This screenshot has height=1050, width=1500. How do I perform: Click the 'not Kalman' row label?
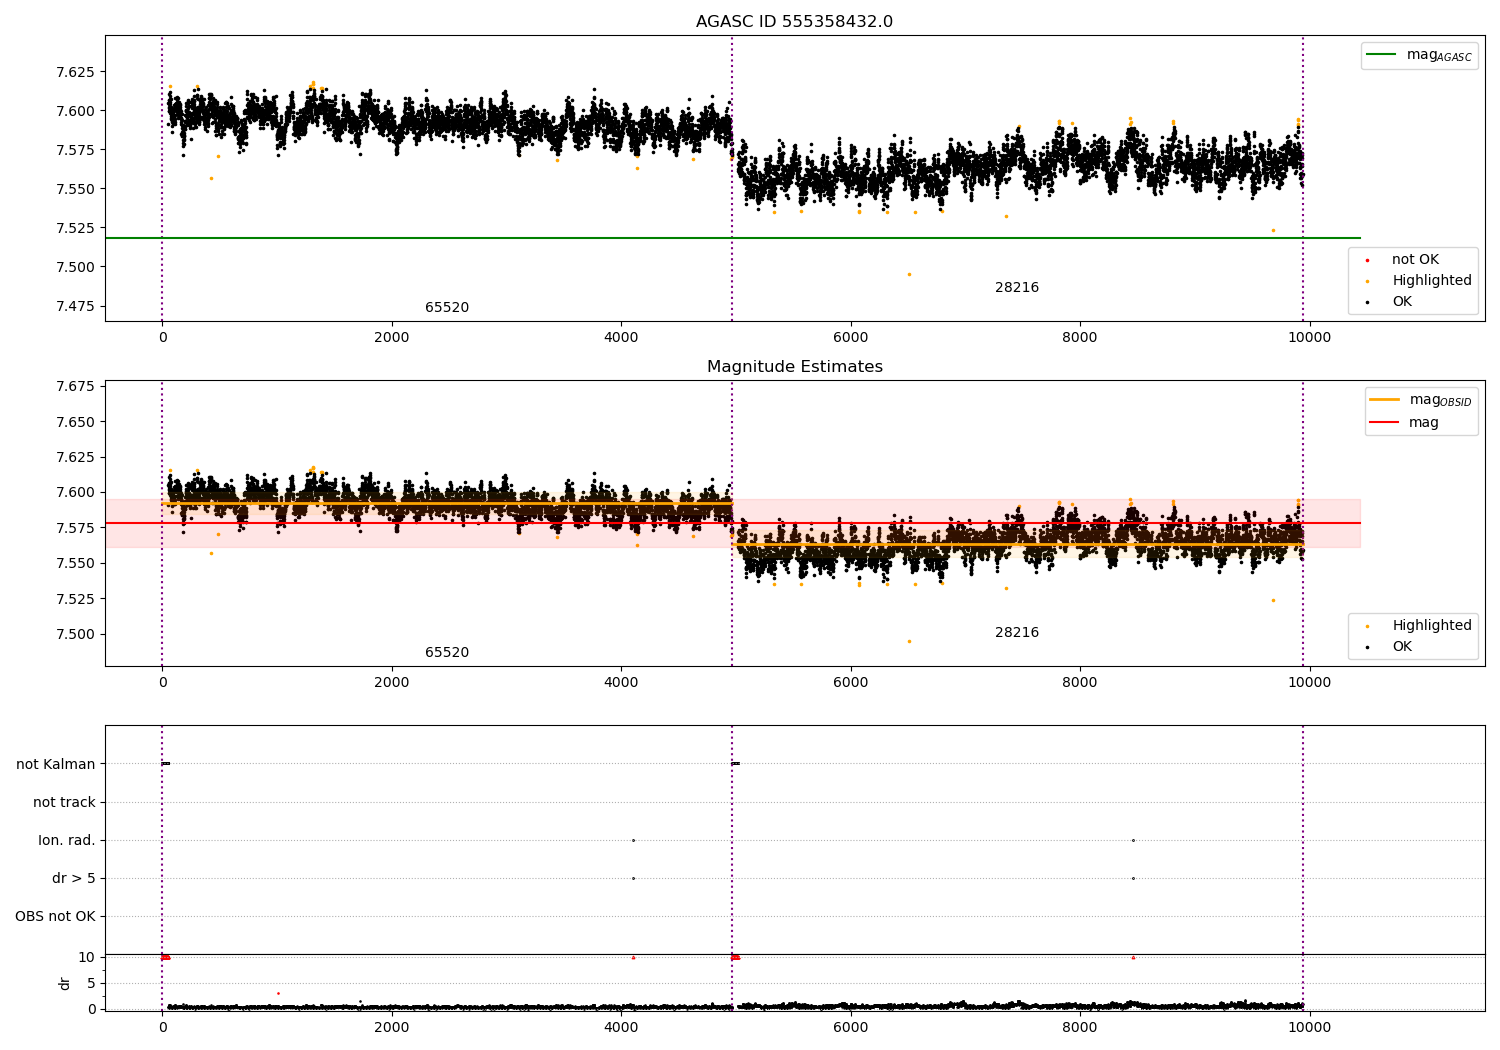56,764
